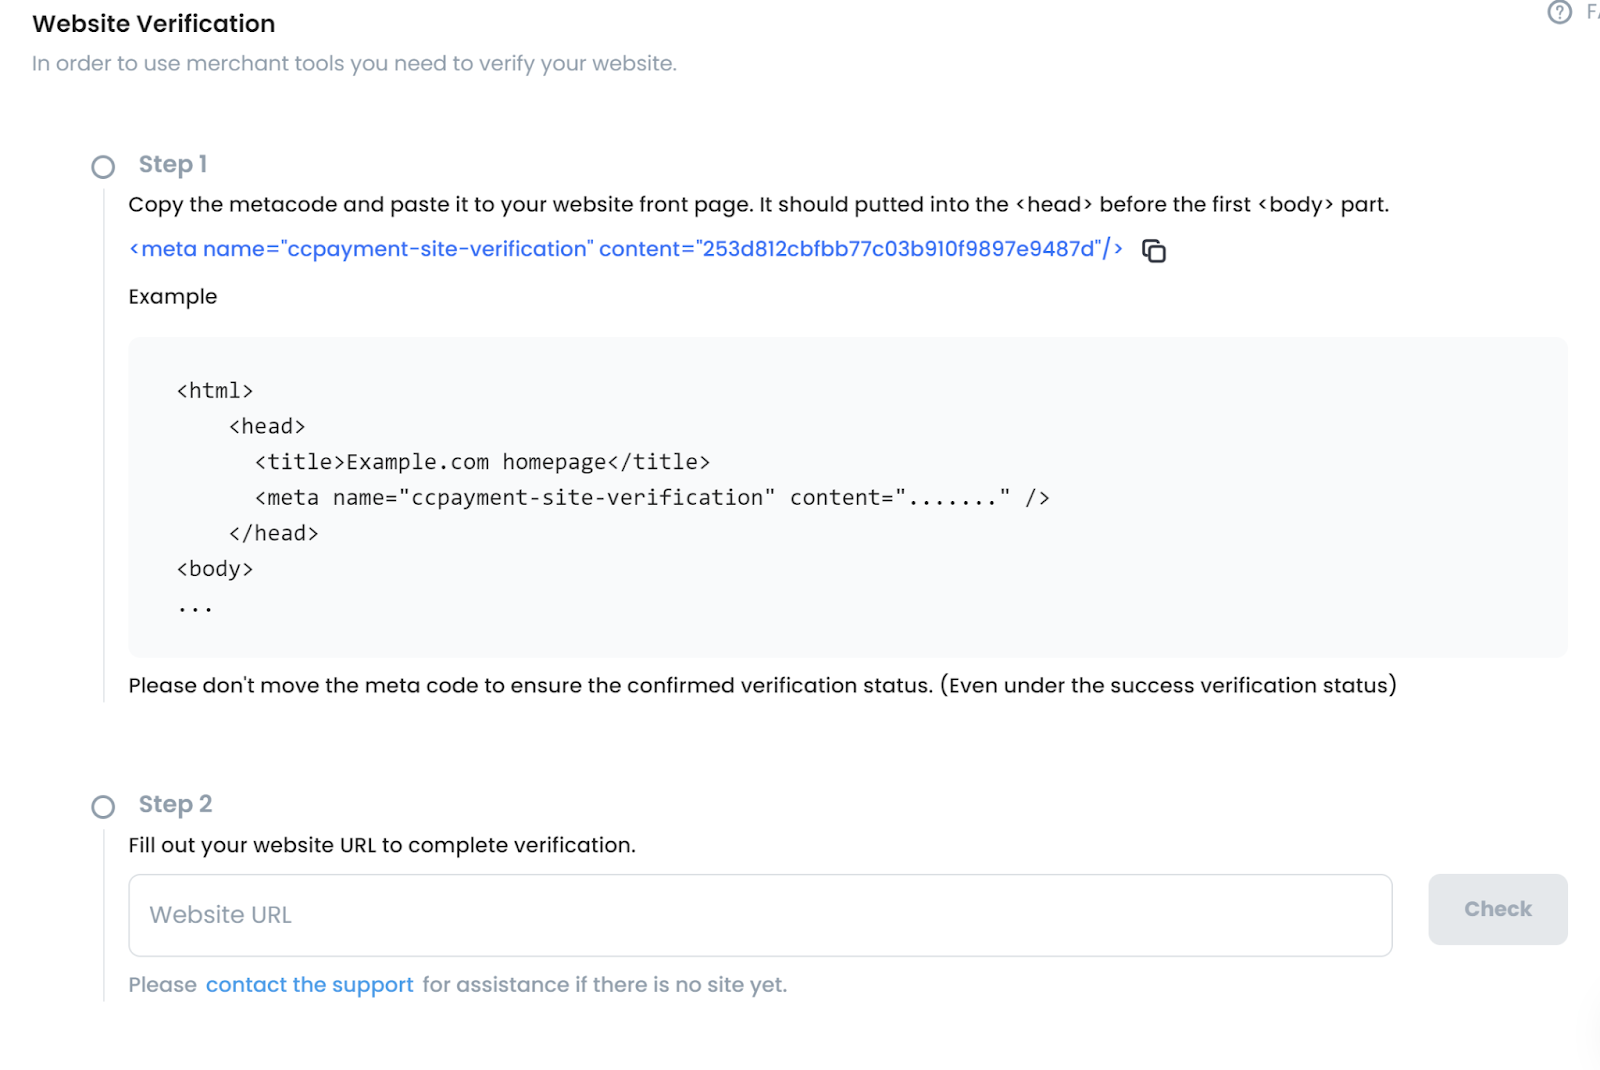Click the Fill out your website URL instruction
Viewport: 1600px width, 1070px height.
(x=382, y=846)
